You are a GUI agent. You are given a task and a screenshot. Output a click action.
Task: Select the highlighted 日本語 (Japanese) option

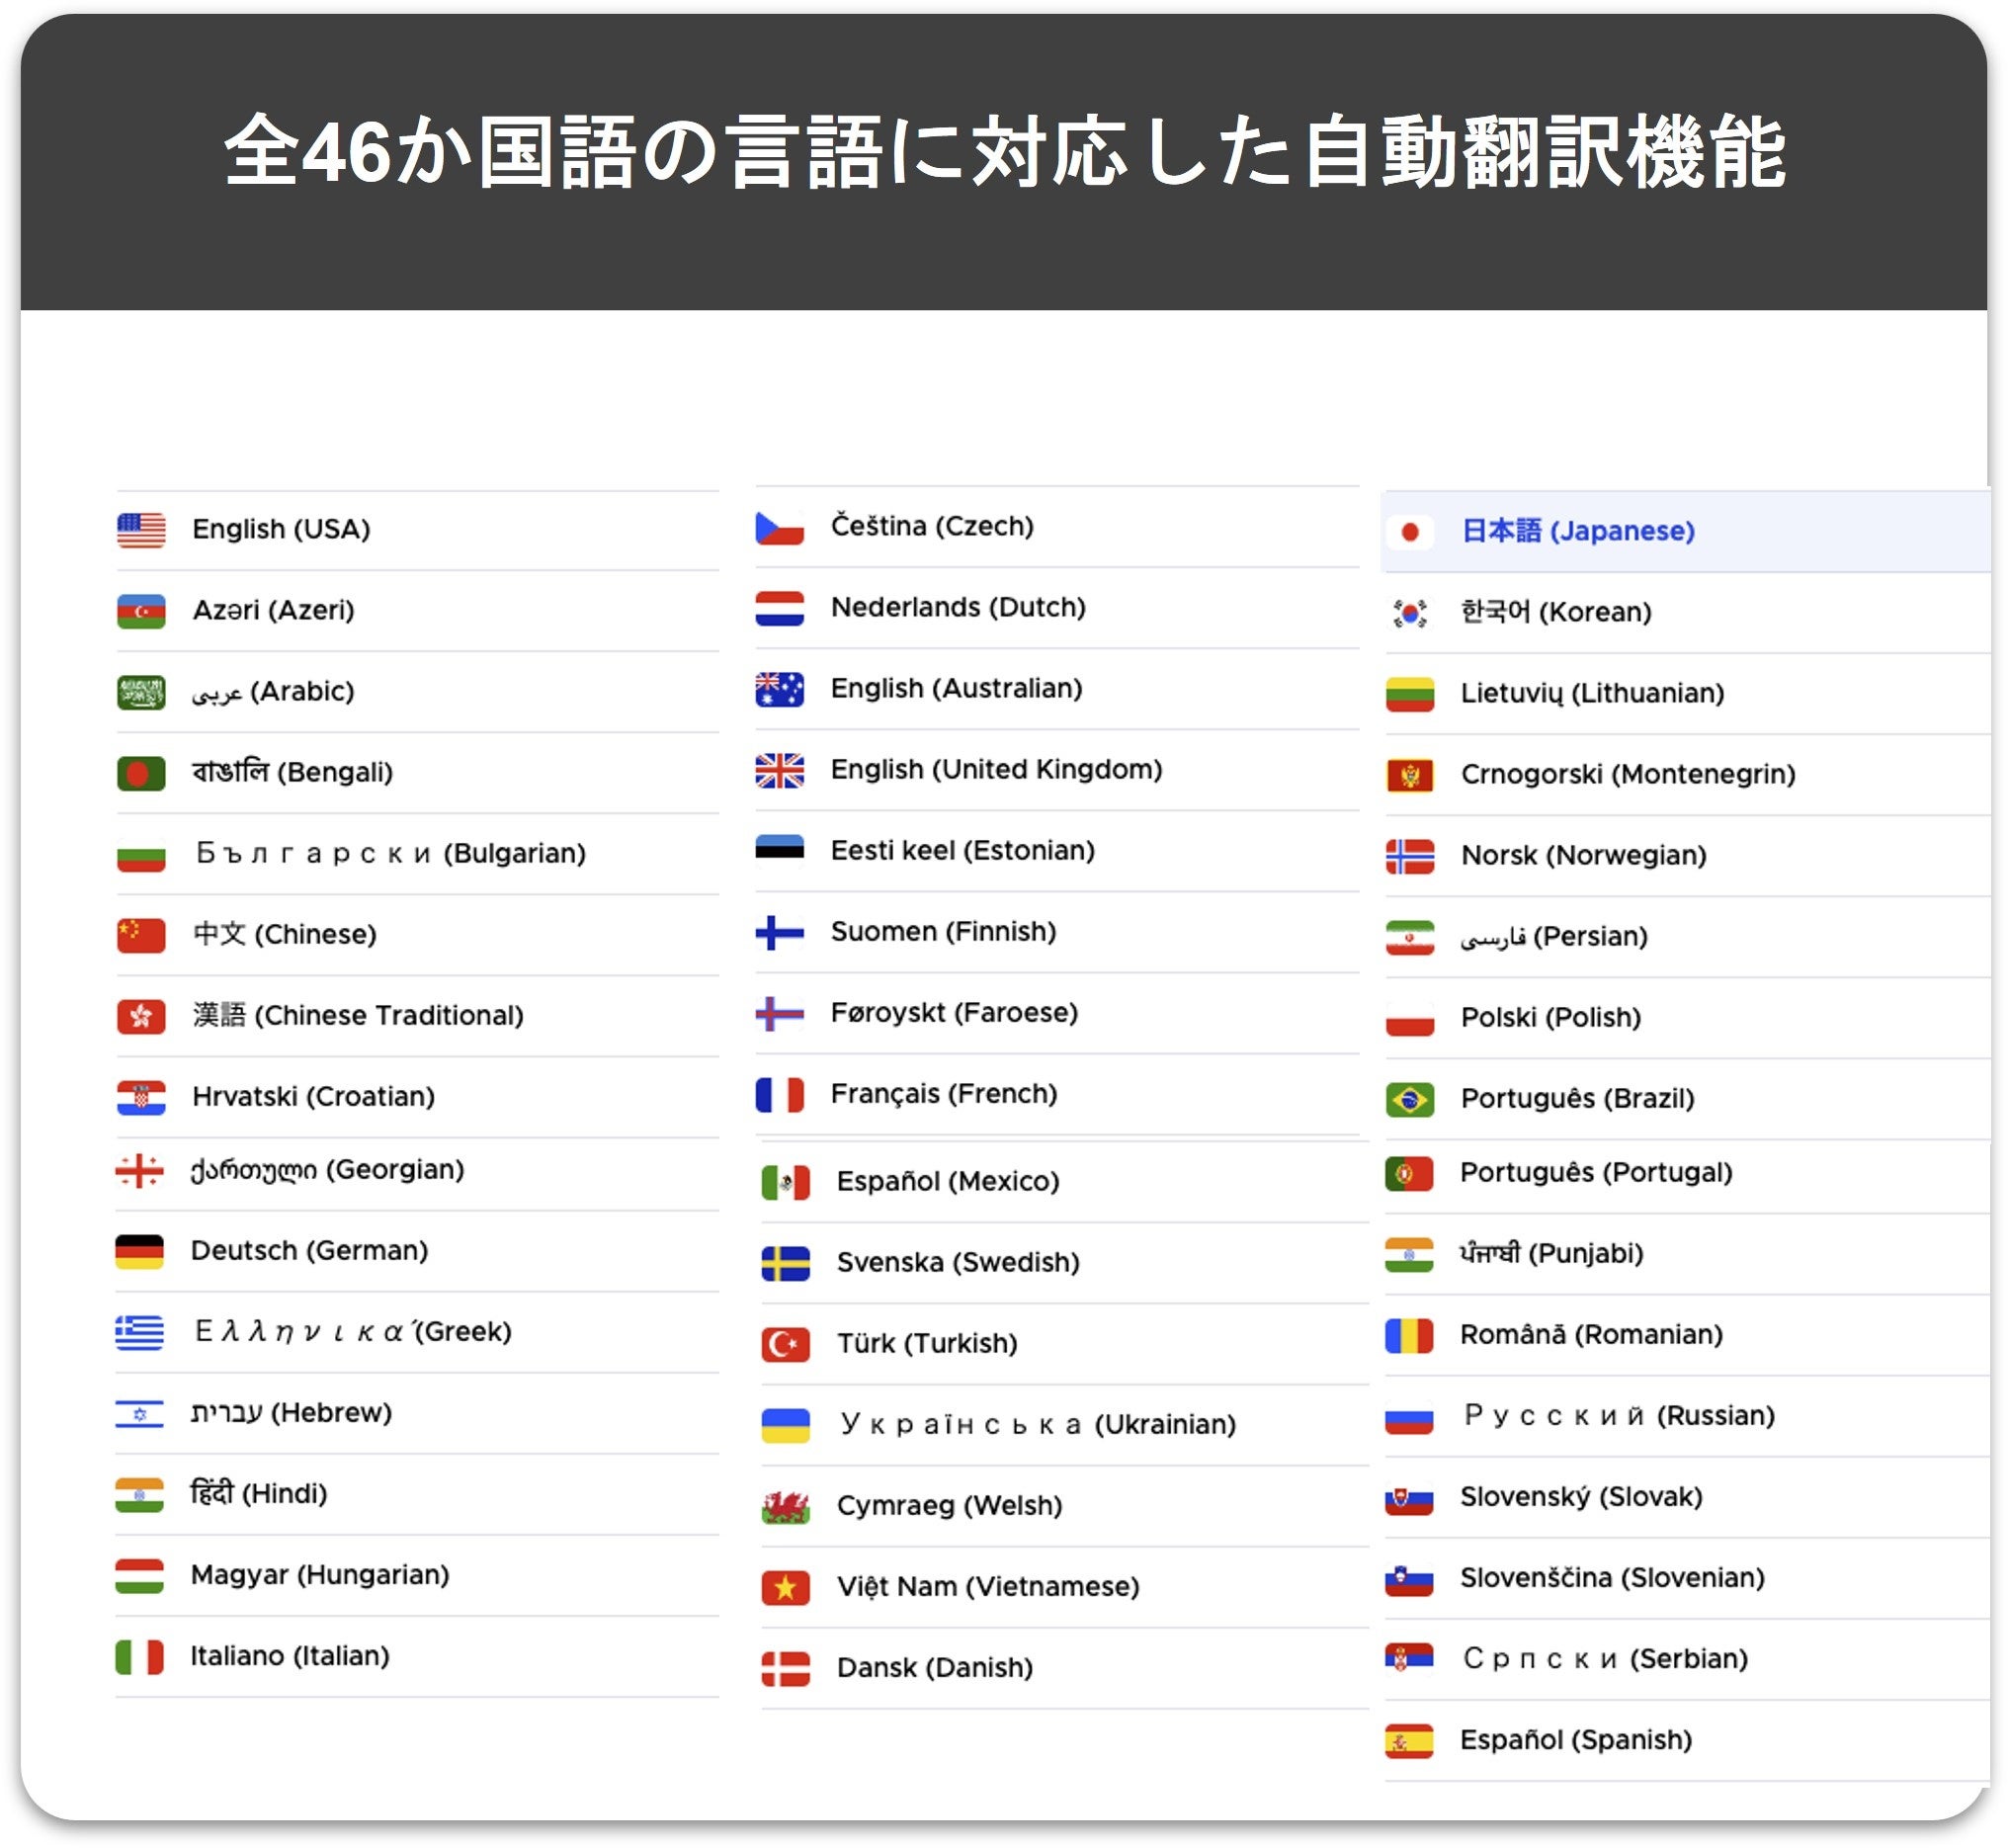(x=1577, y=532)
